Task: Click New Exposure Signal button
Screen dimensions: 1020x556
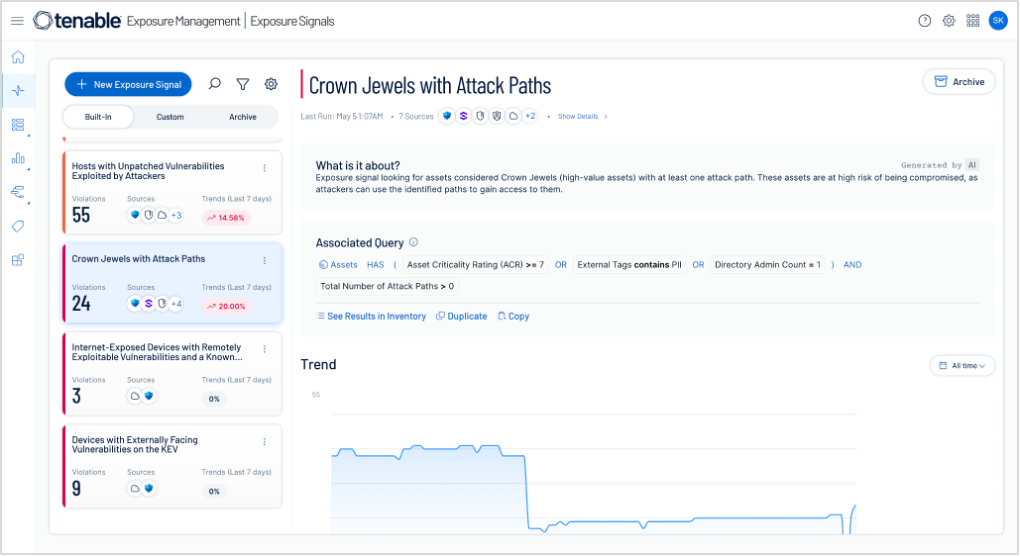Action: click(128, 85)
